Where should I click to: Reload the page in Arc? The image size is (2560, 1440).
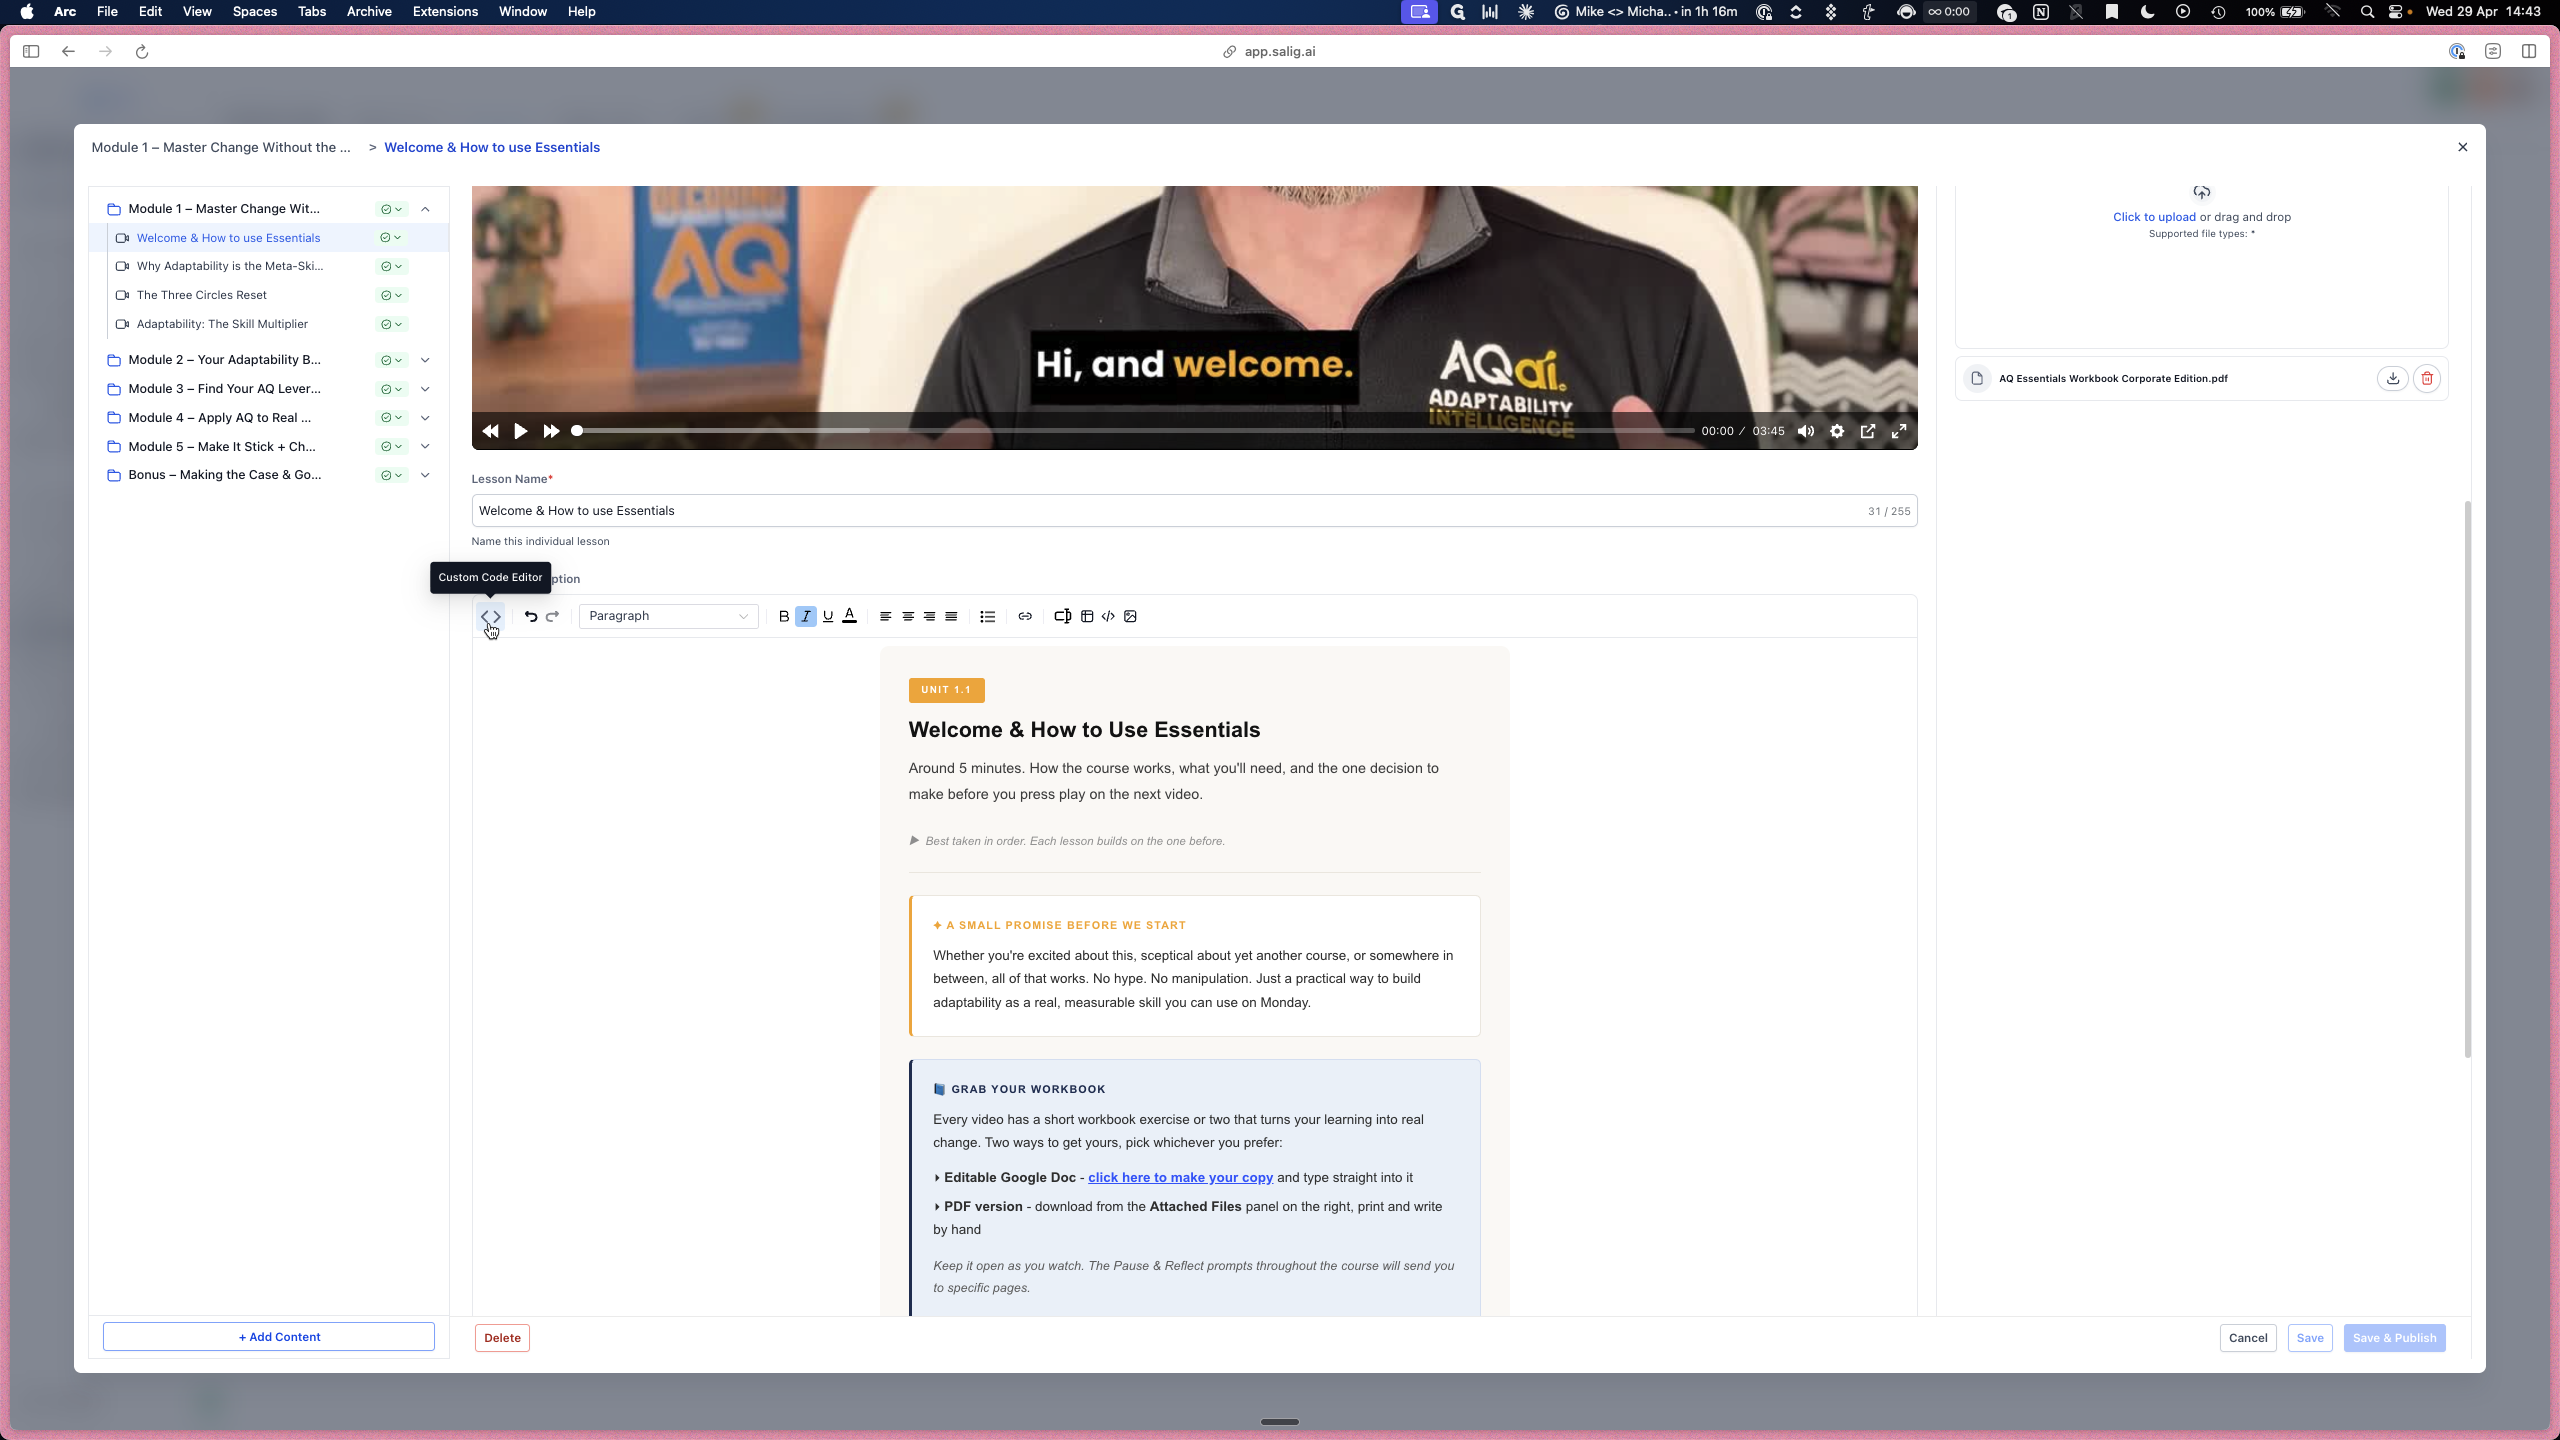pos(142,52)
